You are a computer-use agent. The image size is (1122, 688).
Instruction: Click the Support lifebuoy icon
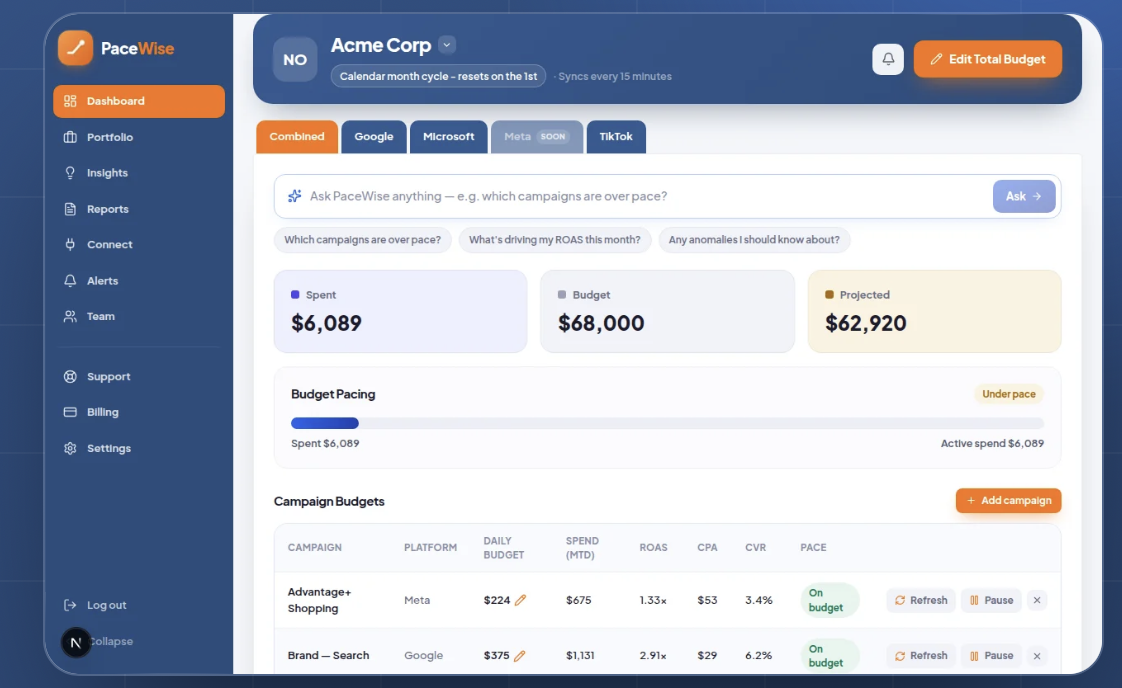click(70, 377)
